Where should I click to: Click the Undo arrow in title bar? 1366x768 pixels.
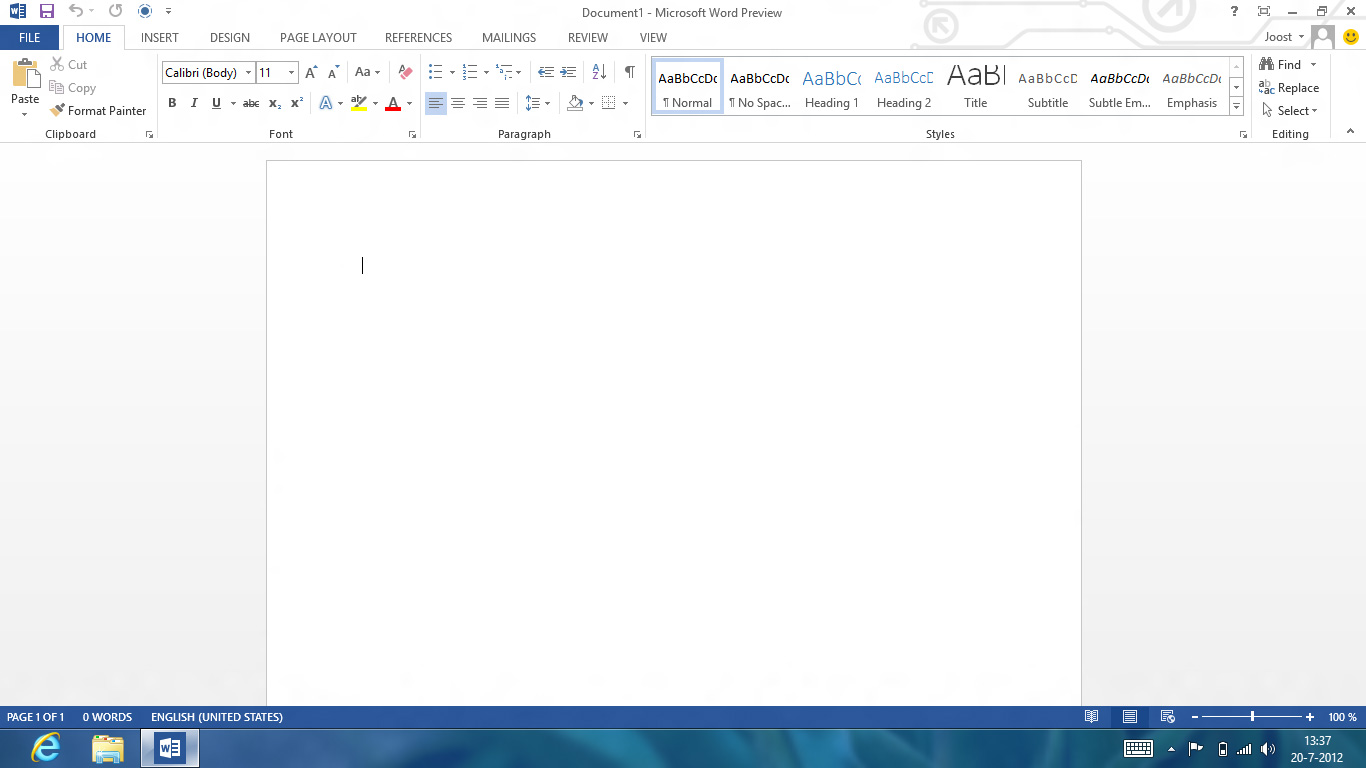tap(76, 11)
